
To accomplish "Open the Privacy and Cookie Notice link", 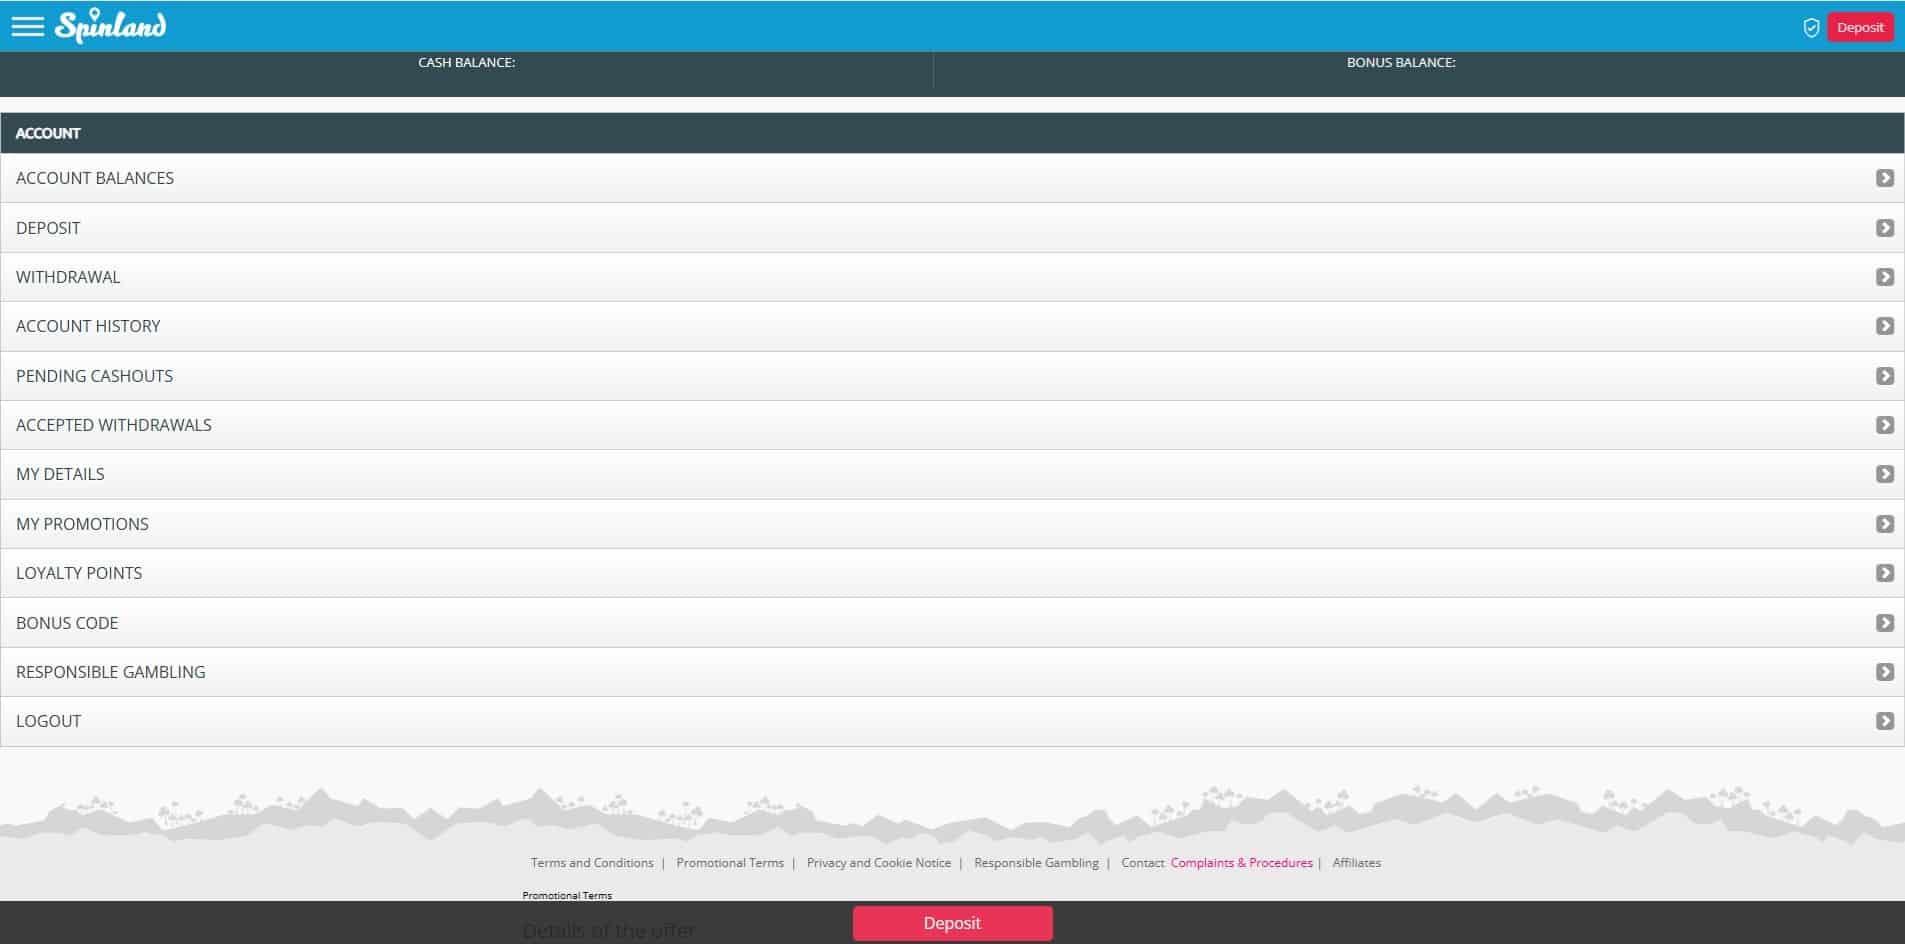I will 878,863.
